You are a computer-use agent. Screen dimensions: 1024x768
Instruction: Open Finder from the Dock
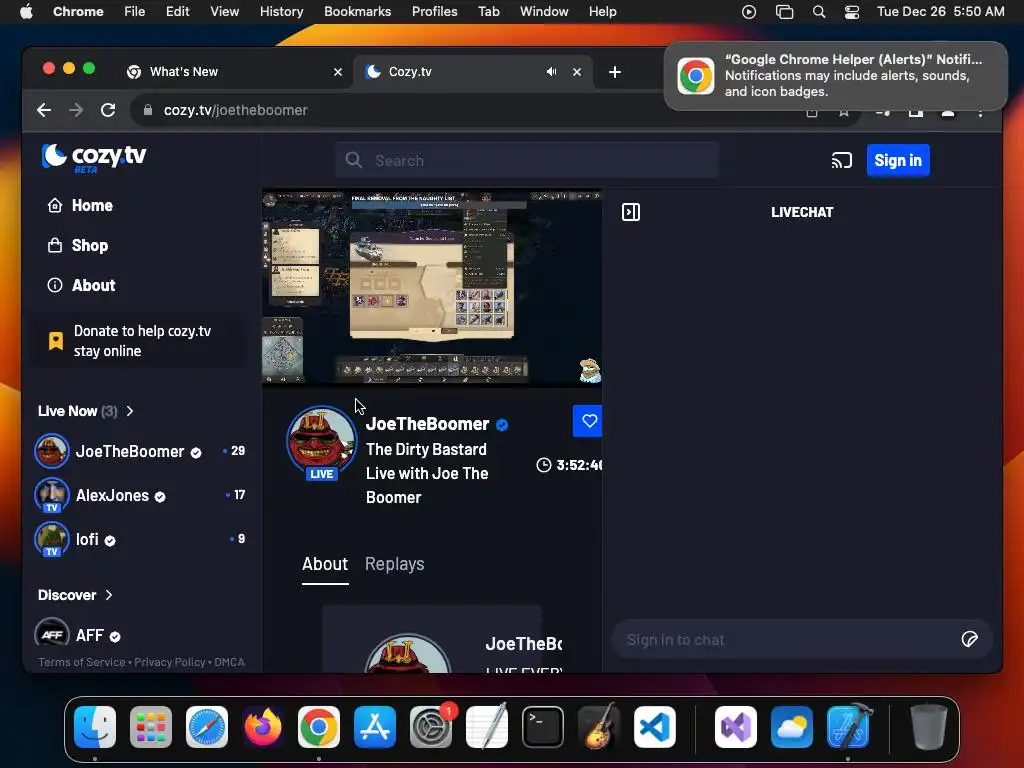coord(95,726)
